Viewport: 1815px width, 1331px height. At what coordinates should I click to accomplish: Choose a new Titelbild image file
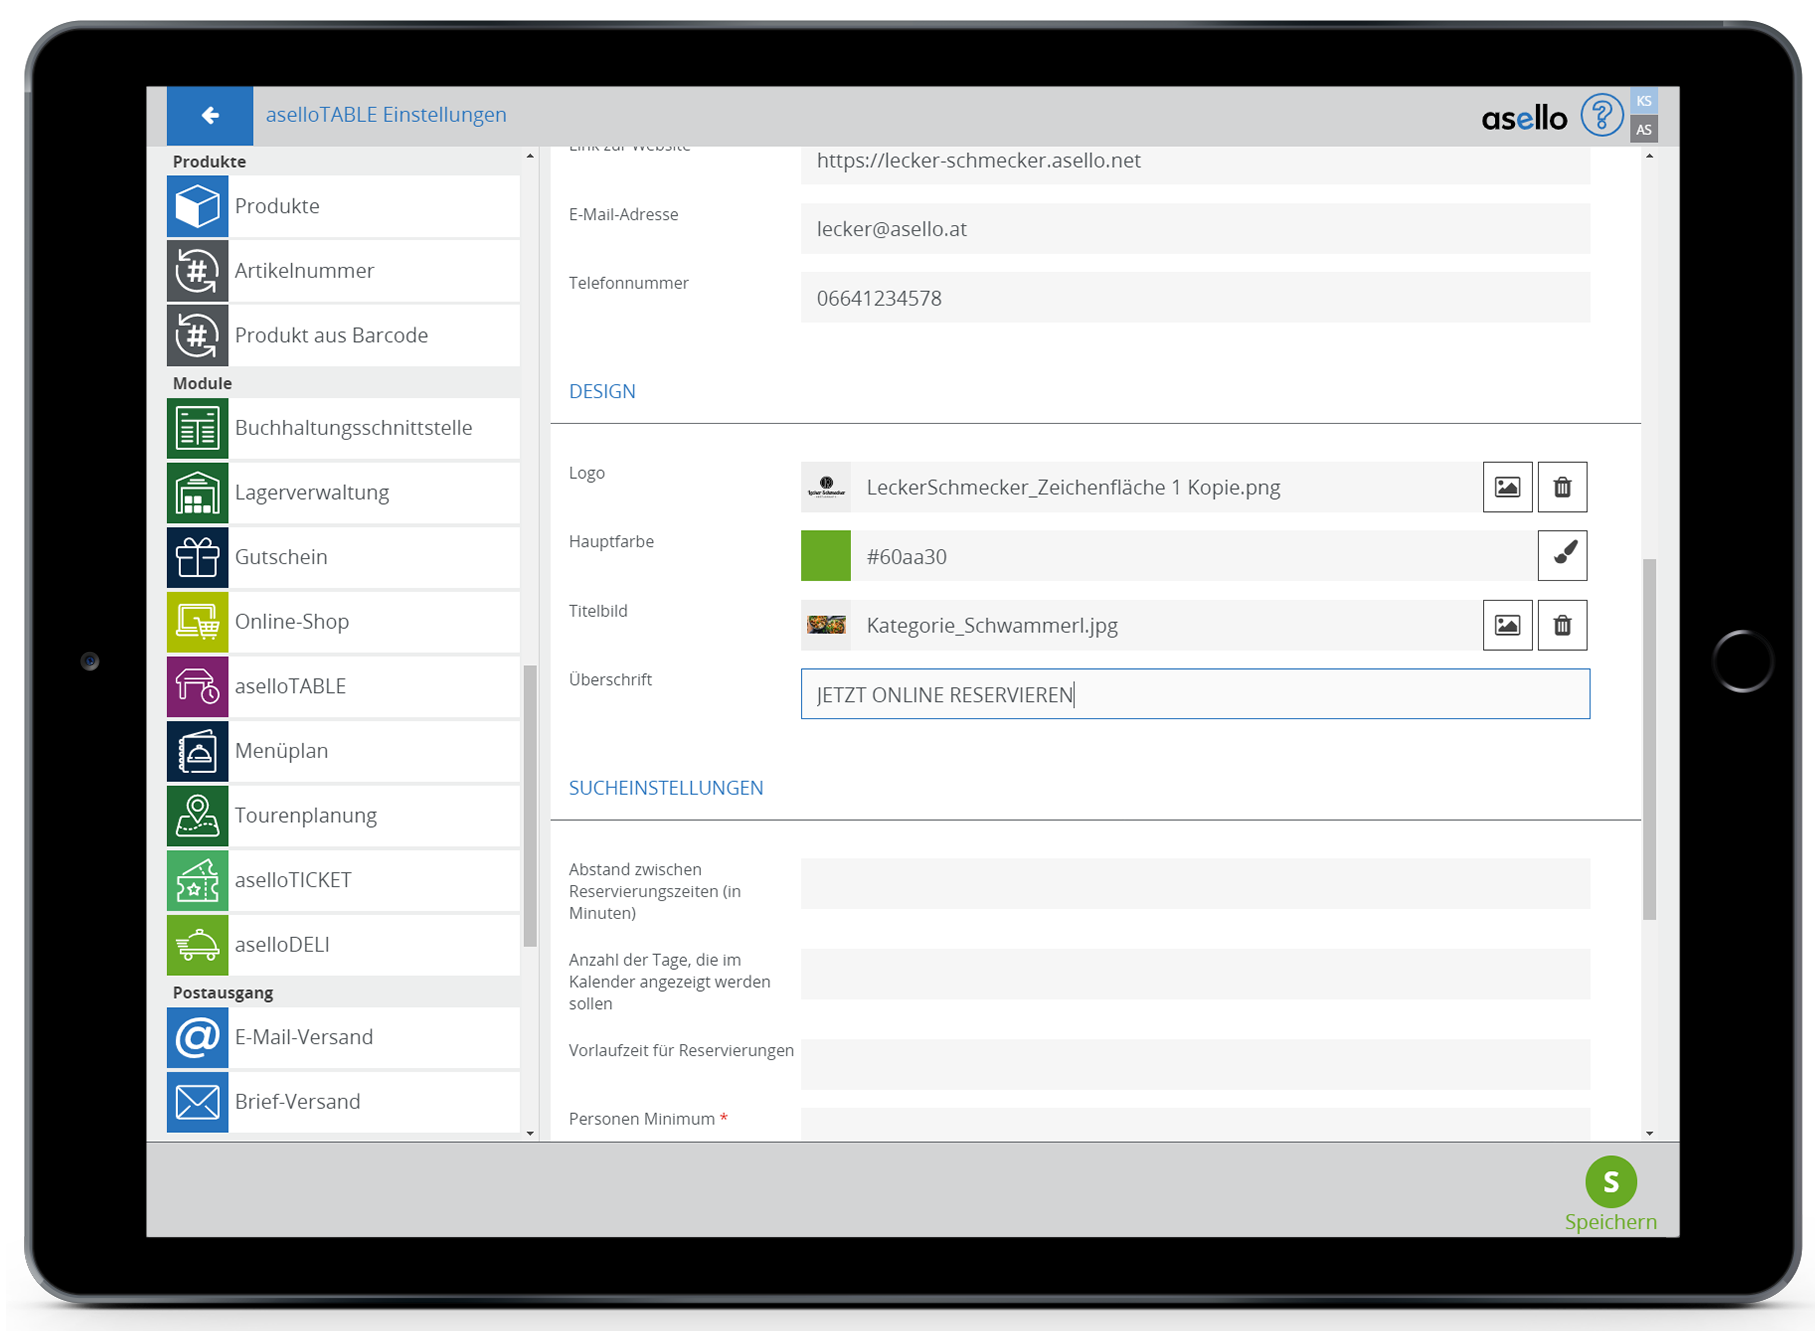click(1507, 625)
